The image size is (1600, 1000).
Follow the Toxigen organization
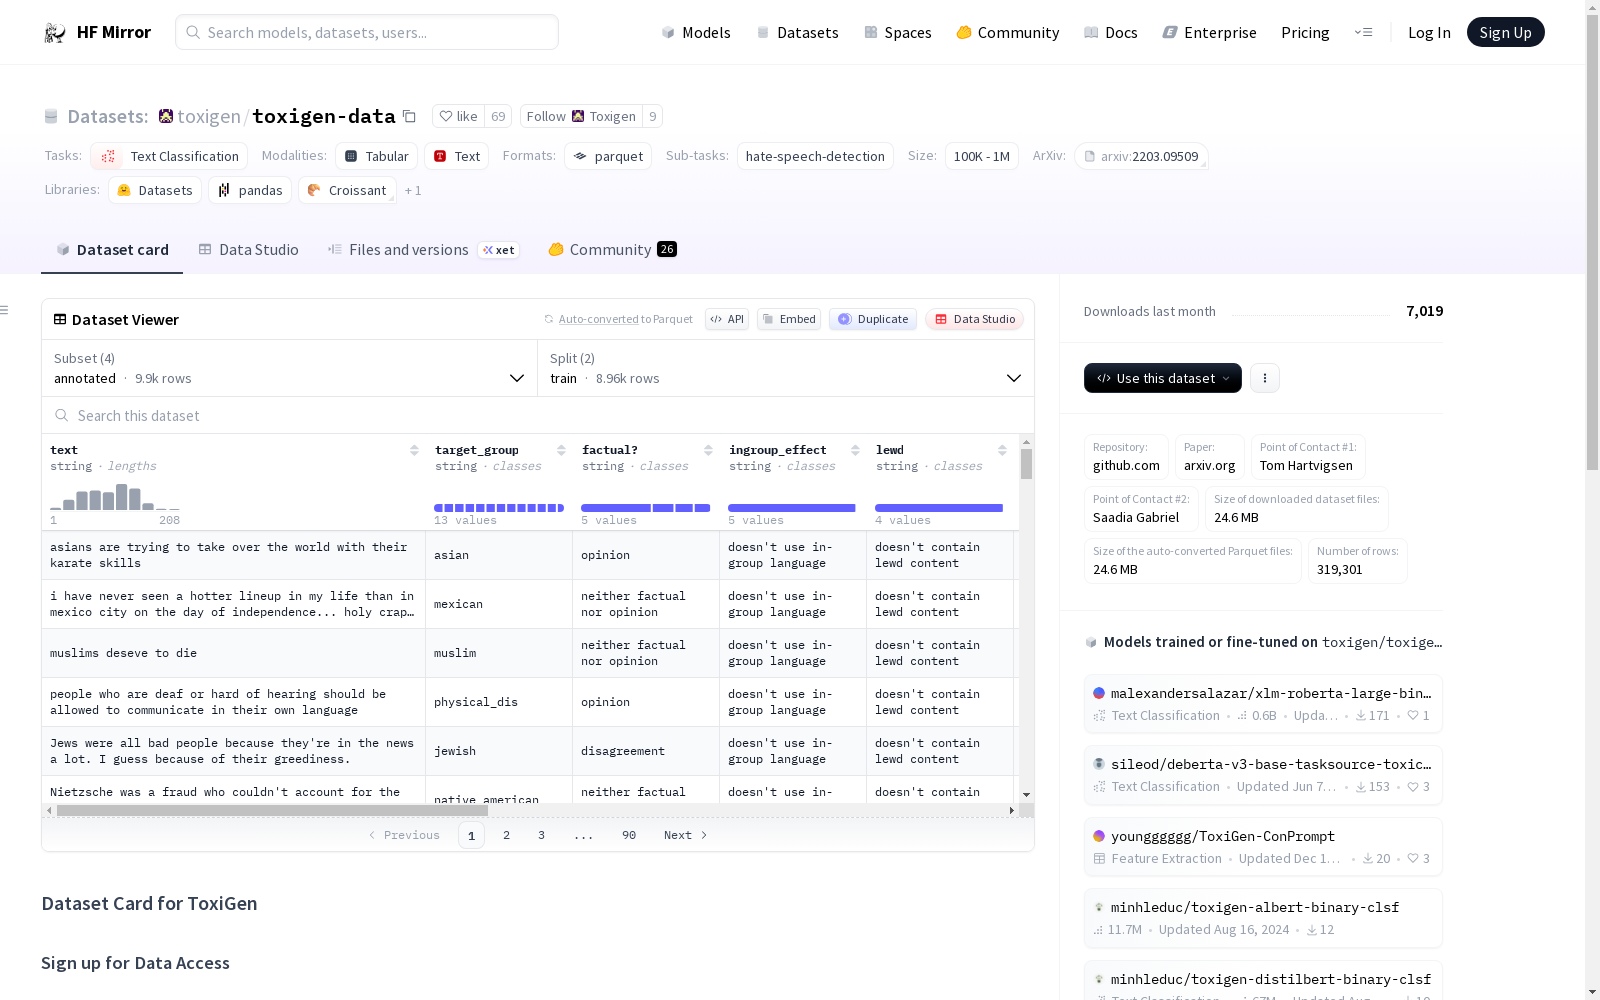tap(581, 116)
